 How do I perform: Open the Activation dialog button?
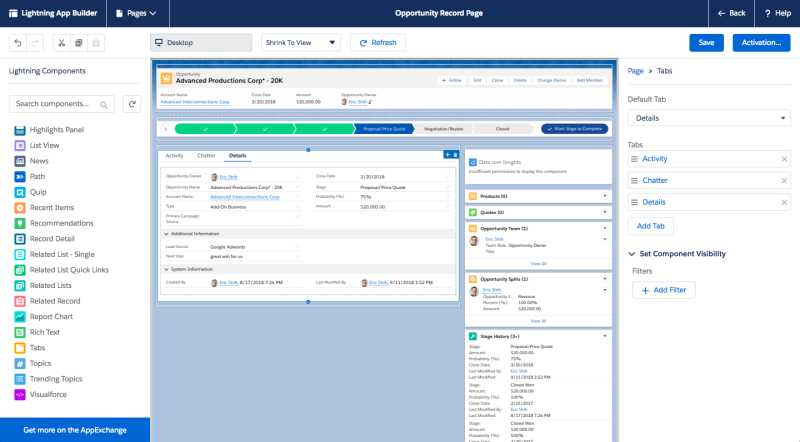(x=761, y=43)
